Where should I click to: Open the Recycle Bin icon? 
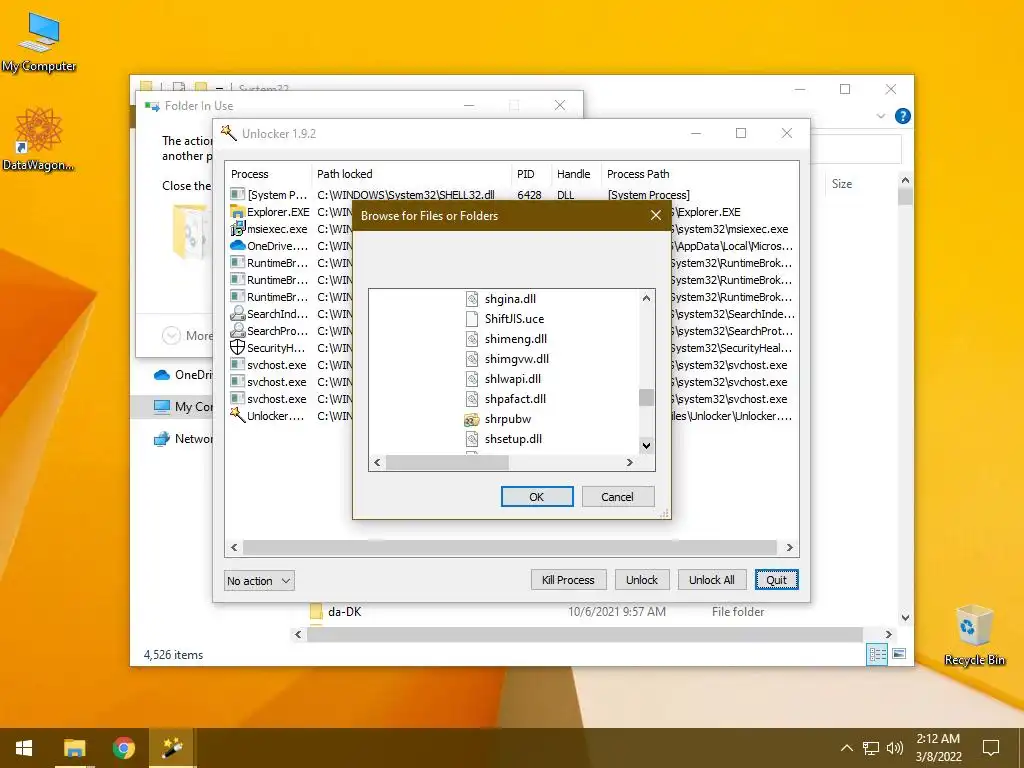pos(974,635)
